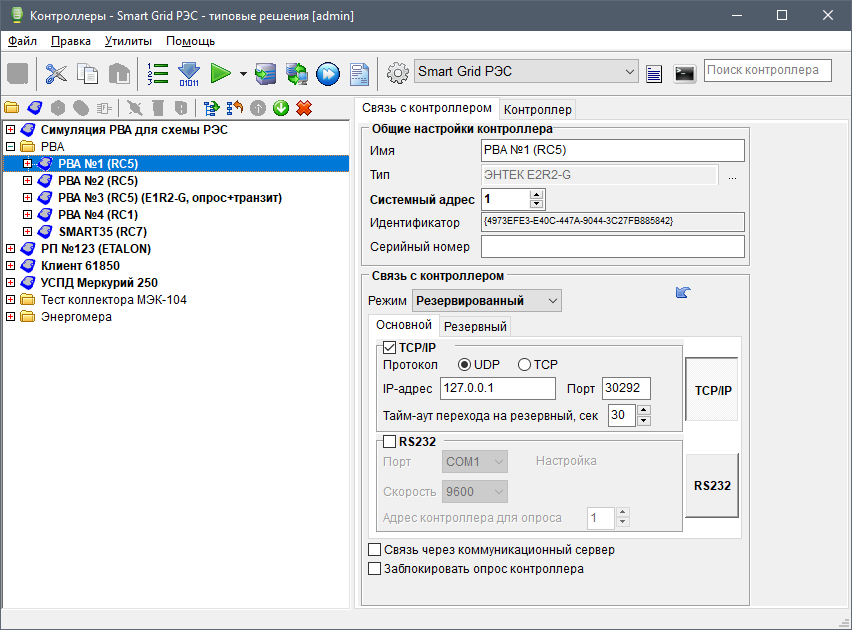Select the TCP protocol radio button

tap(524, 364)
